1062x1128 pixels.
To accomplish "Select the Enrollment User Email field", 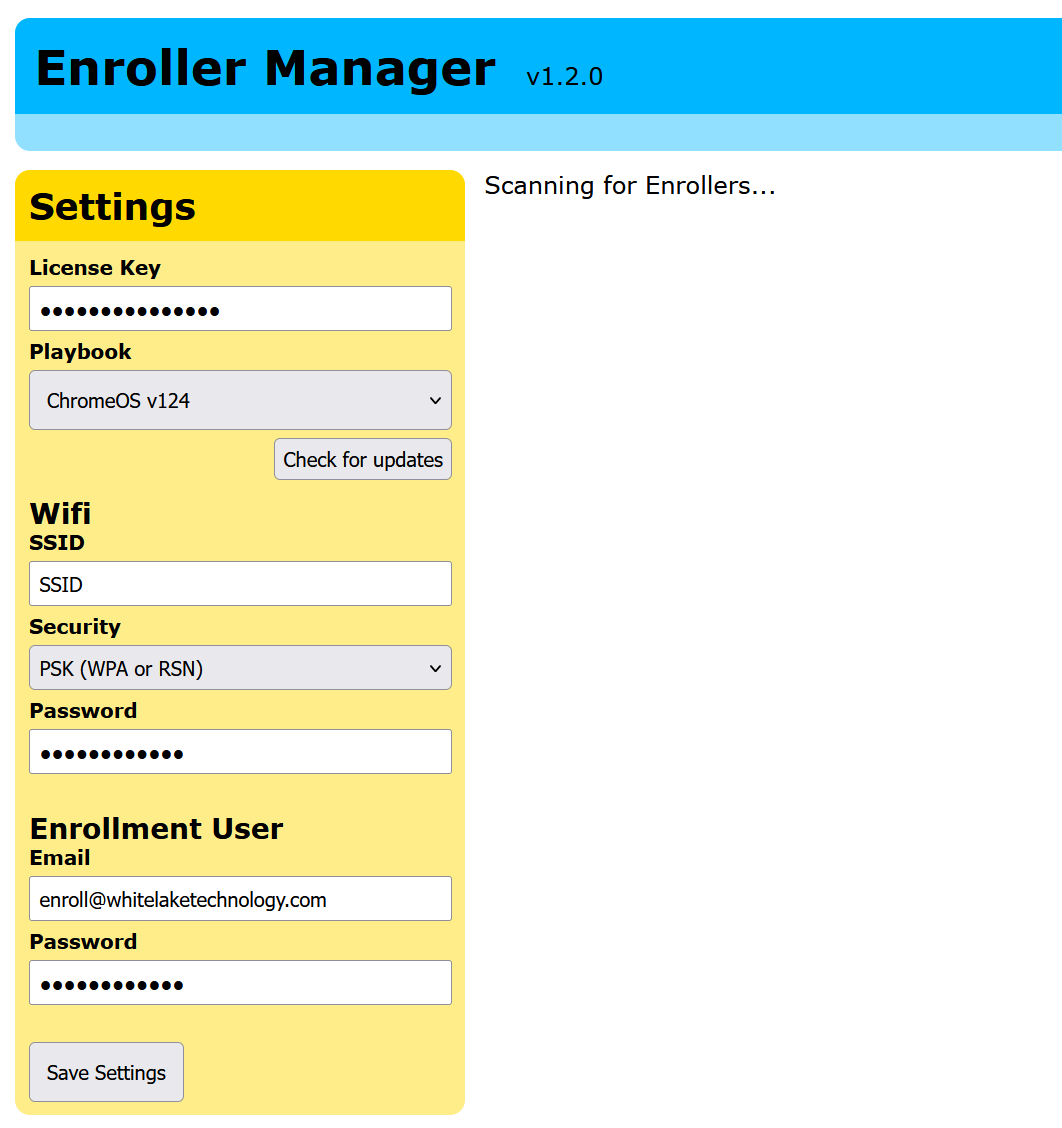I will [240, 899].
